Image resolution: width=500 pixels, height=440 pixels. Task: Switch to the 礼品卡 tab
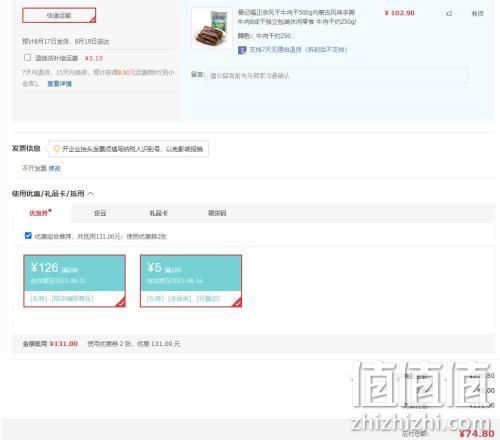point(159,213)
